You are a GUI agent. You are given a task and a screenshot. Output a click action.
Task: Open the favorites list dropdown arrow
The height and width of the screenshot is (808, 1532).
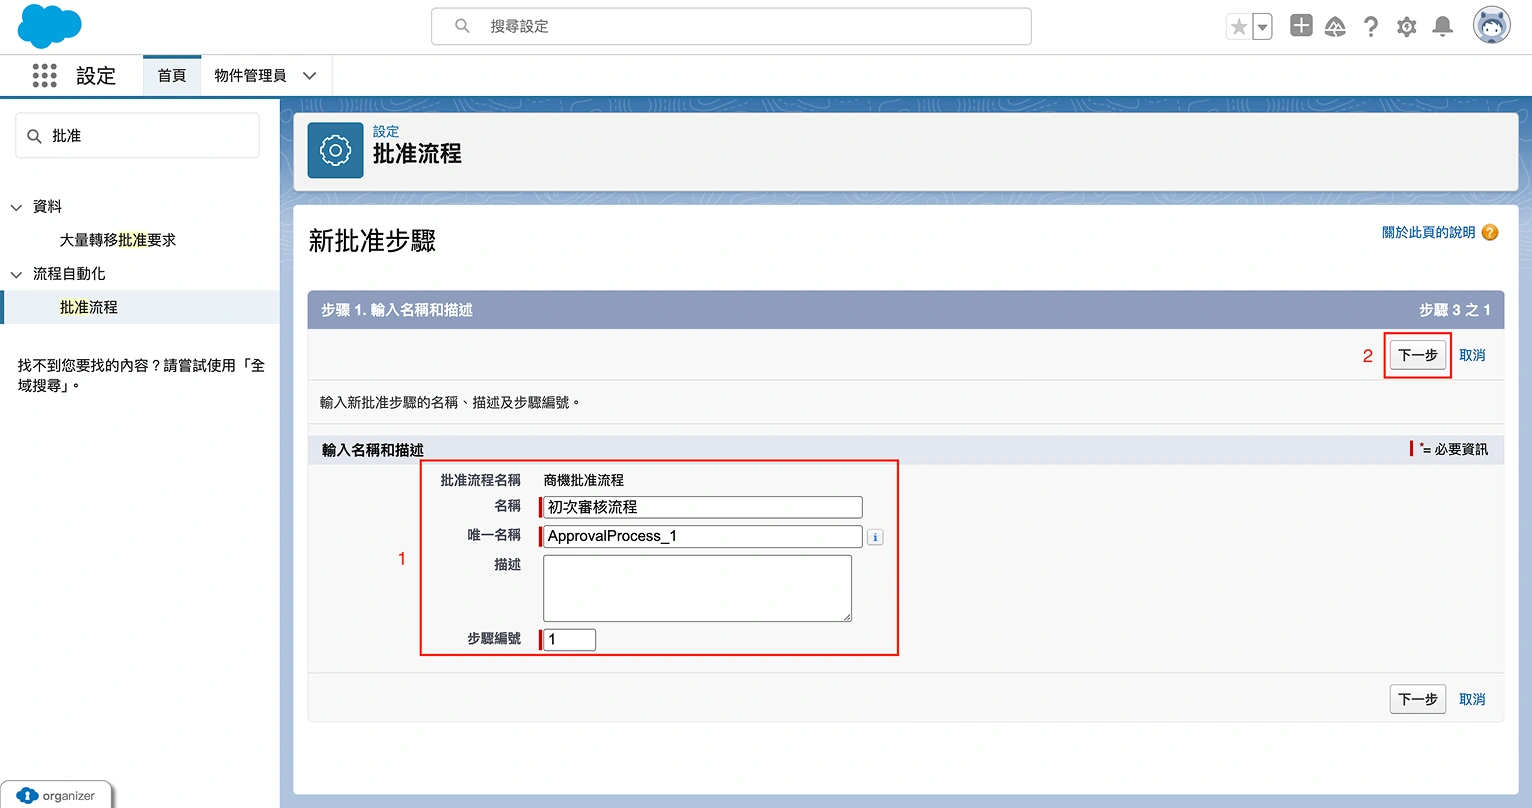pos(1263,27)
